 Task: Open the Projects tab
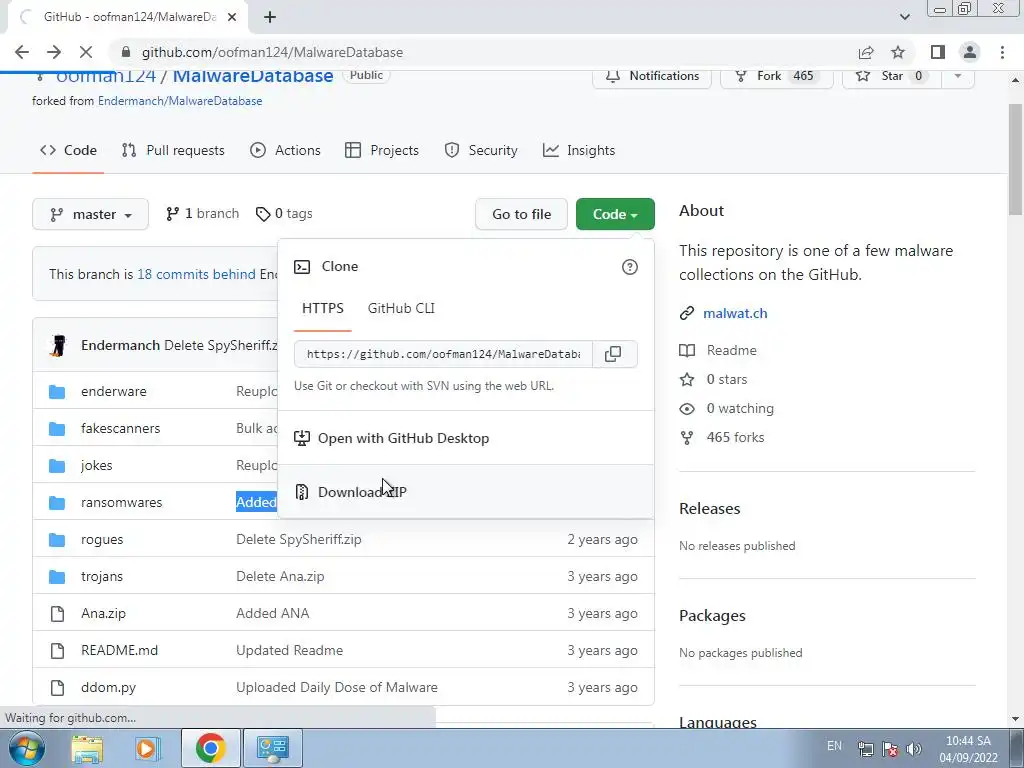coord(382,150)
